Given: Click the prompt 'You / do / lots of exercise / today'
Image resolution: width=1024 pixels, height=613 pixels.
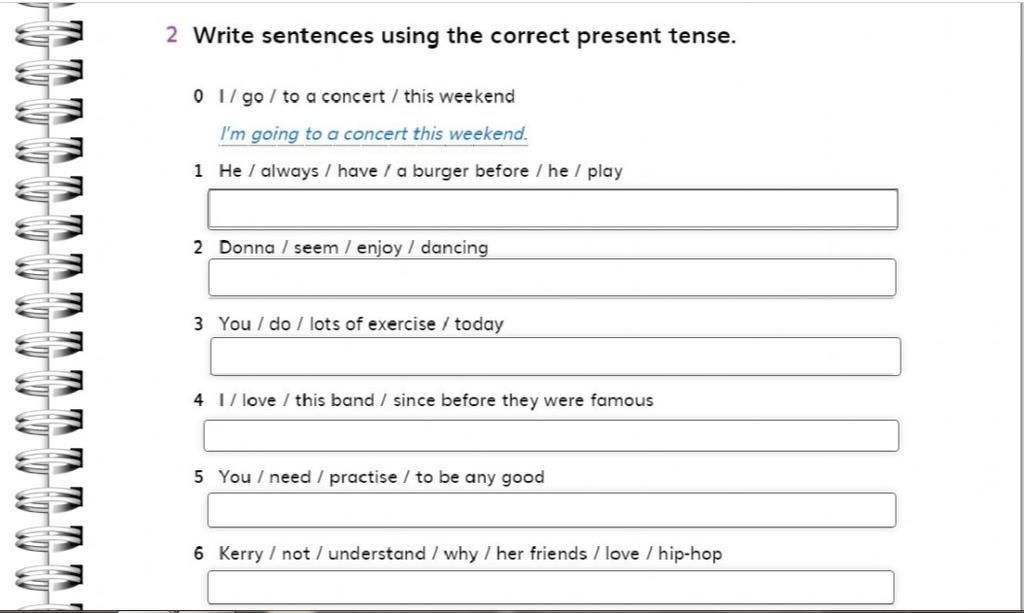Looking at the screenshot, I should tap(360, 324).
